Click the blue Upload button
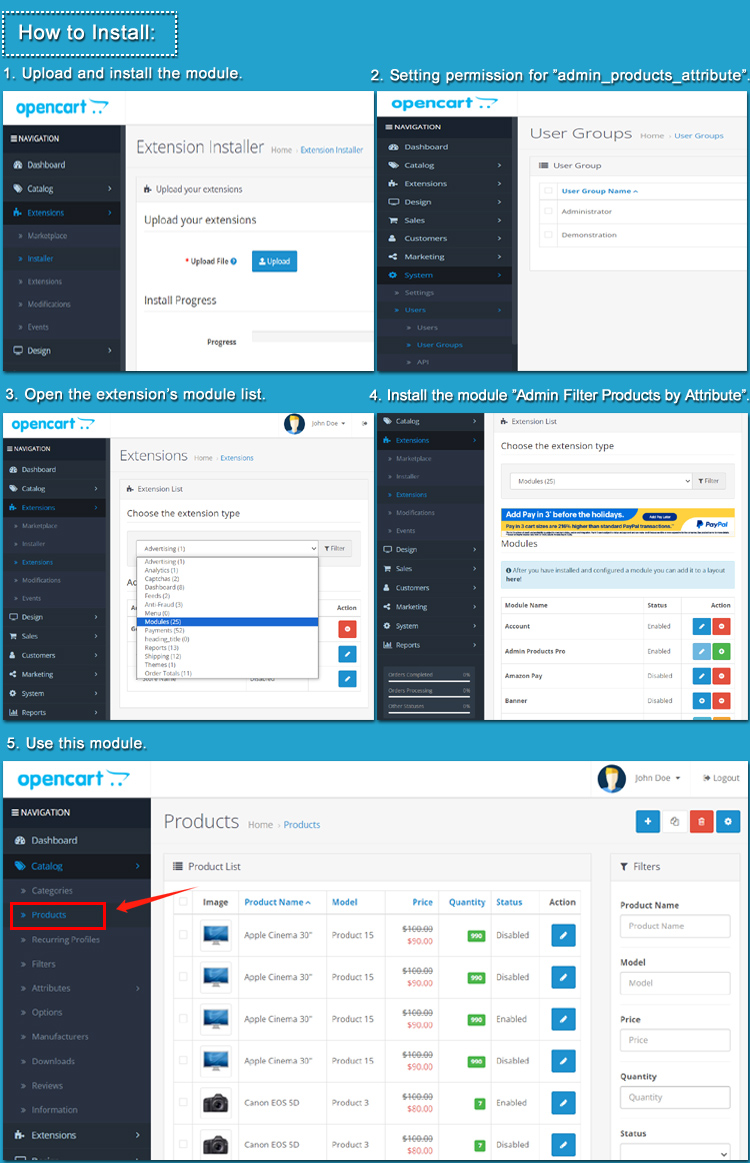The width and height of the screenshot is (750, 1163). tap(274, 261)
